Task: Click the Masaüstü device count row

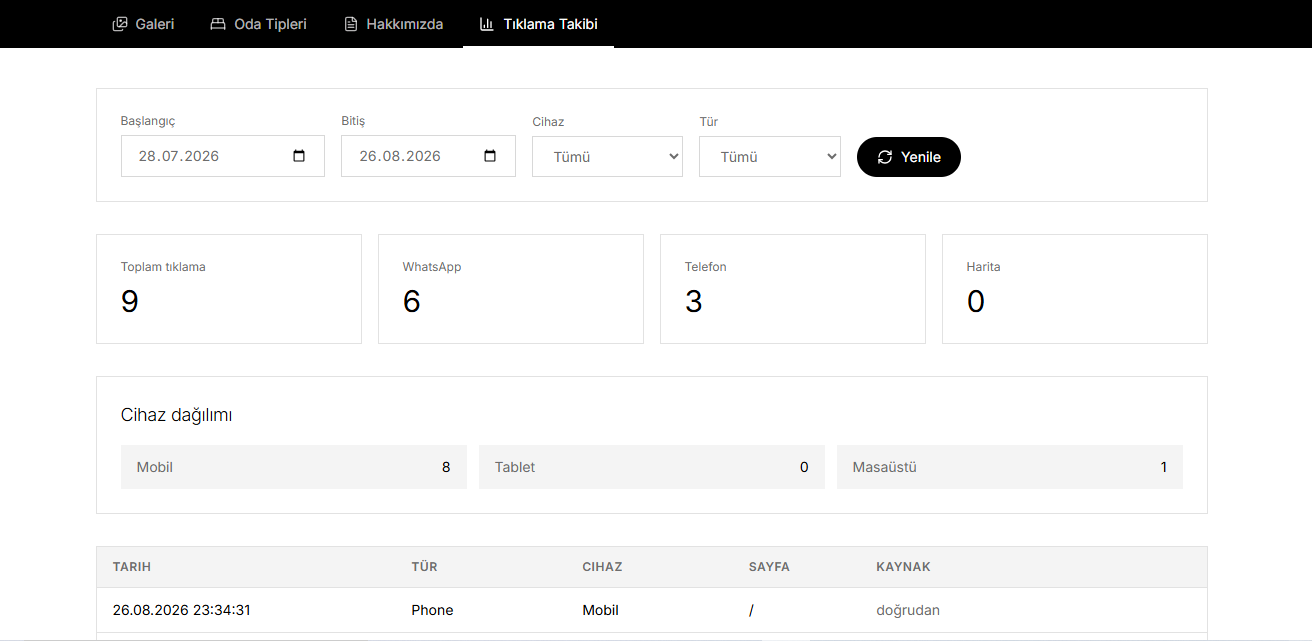Action: point(1010,467)
